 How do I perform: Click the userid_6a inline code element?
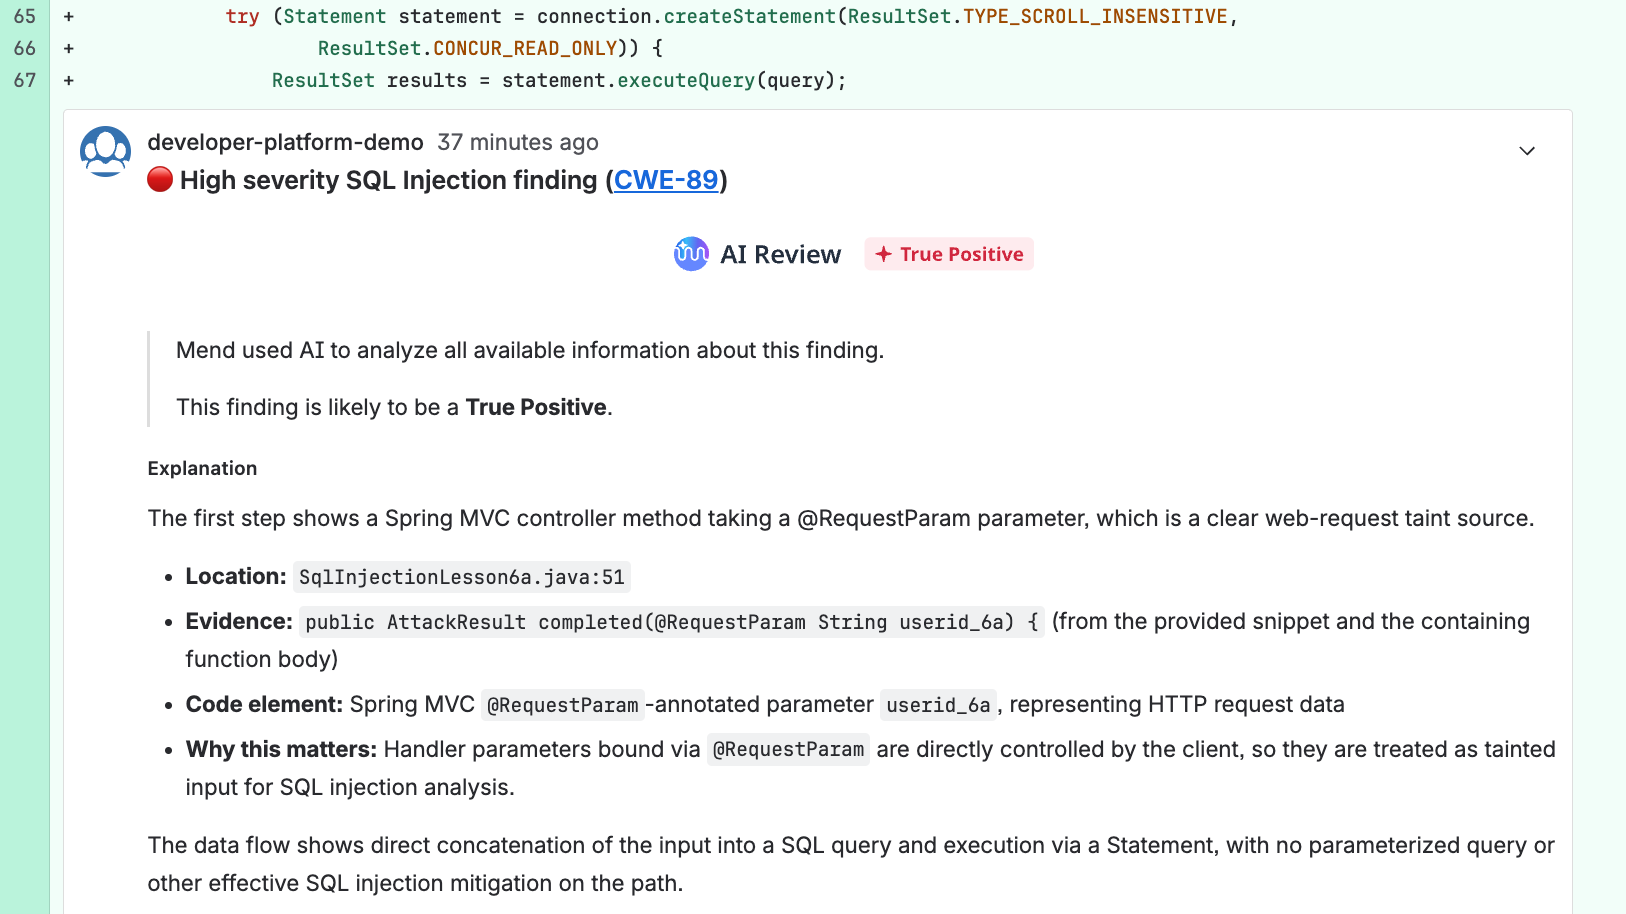(x=938, y=705)
